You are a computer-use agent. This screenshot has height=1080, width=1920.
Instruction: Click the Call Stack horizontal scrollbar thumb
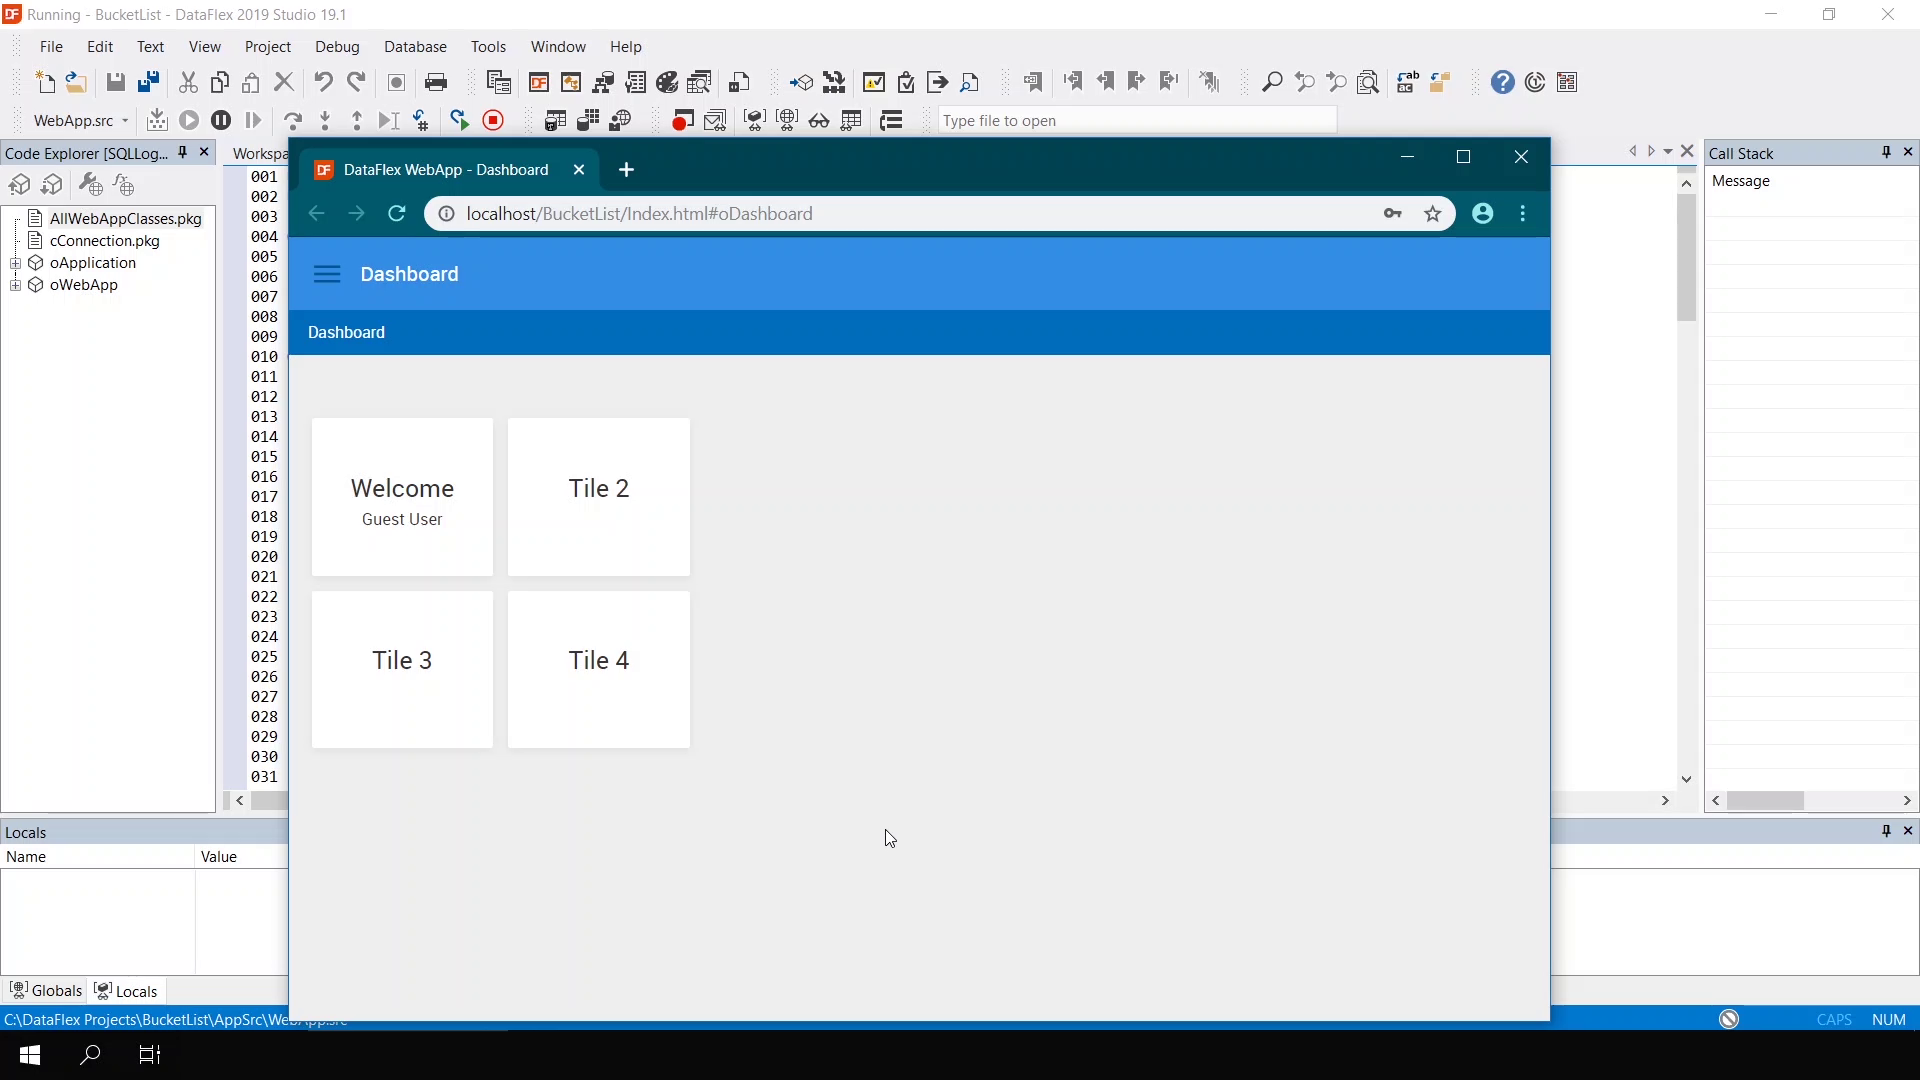1765,801
